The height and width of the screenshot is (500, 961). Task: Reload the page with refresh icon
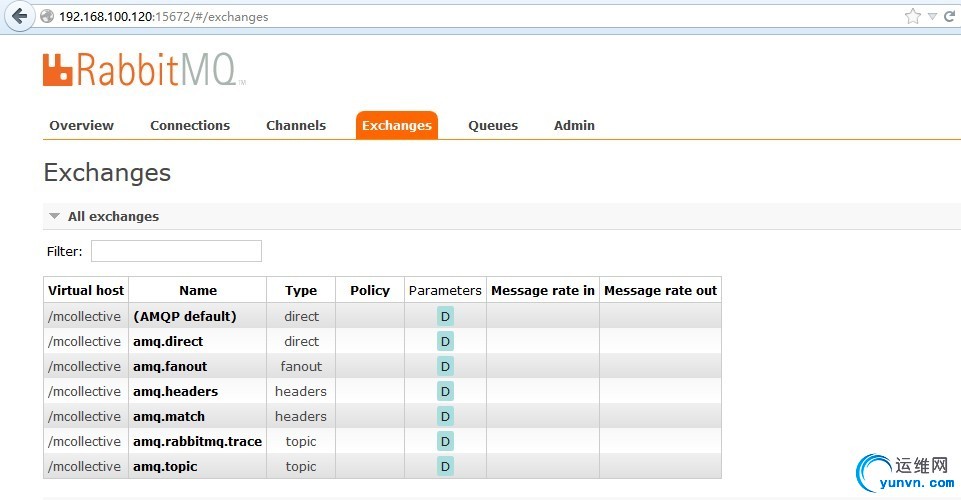[950, 17]
